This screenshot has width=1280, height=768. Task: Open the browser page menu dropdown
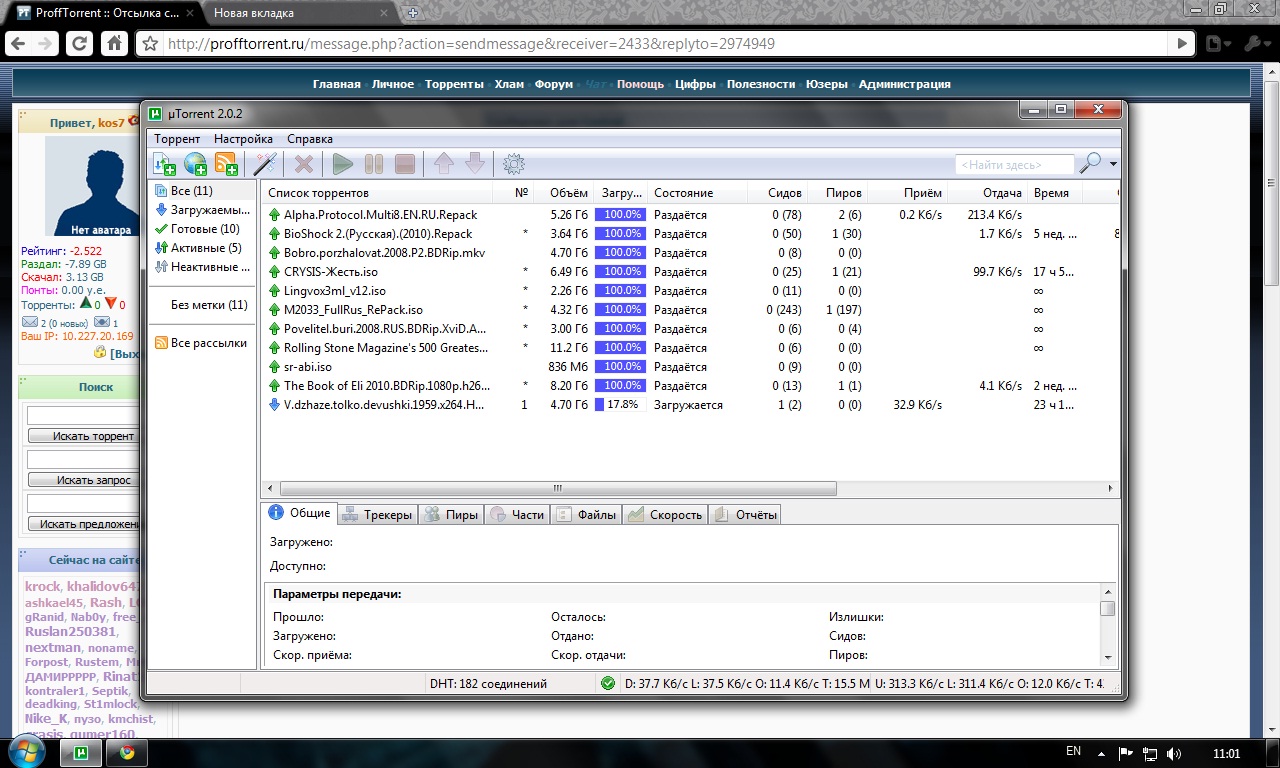click(1217, 44)
